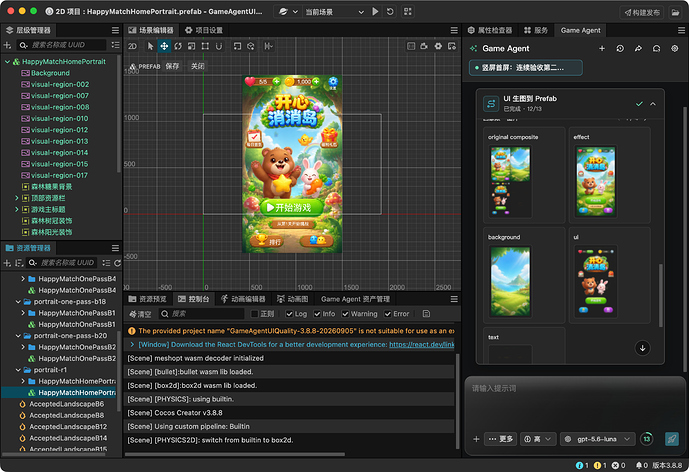Screen dimensions: 689x472
Task: Open Game Agent chat history
Action: (620, 48)
